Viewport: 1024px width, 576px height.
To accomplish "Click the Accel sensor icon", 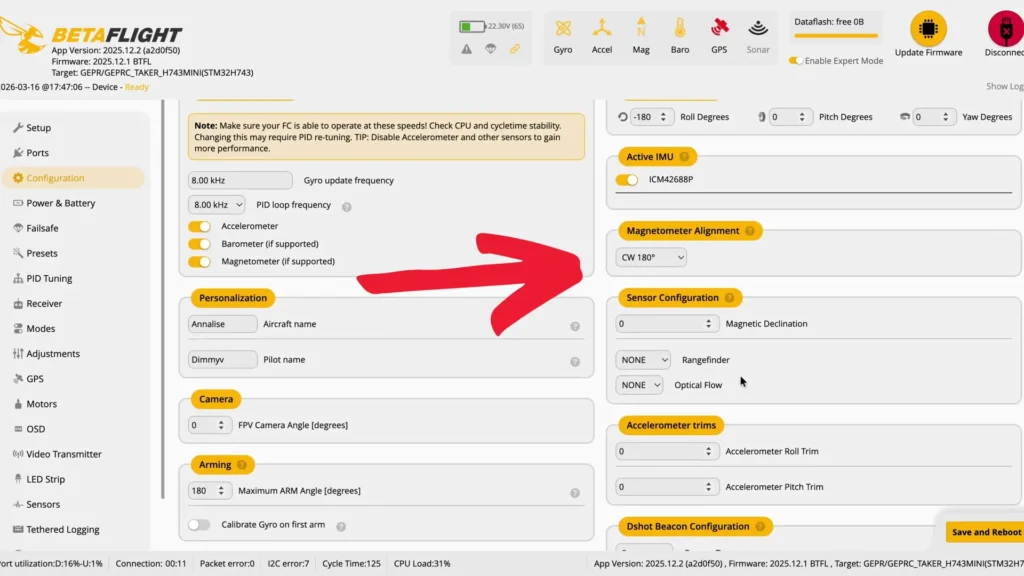I will coord(602,29).
